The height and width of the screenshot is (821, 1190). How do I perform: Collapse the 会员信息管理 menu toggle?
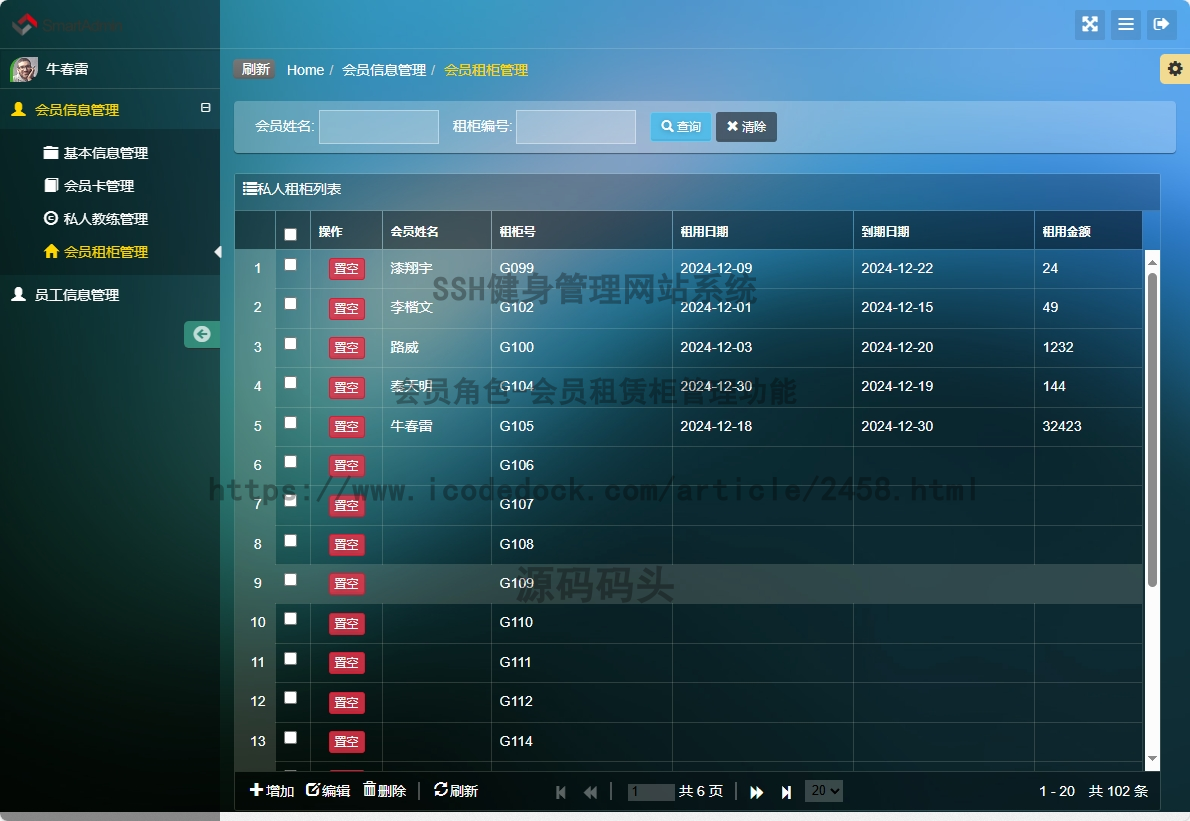point(205,108)
